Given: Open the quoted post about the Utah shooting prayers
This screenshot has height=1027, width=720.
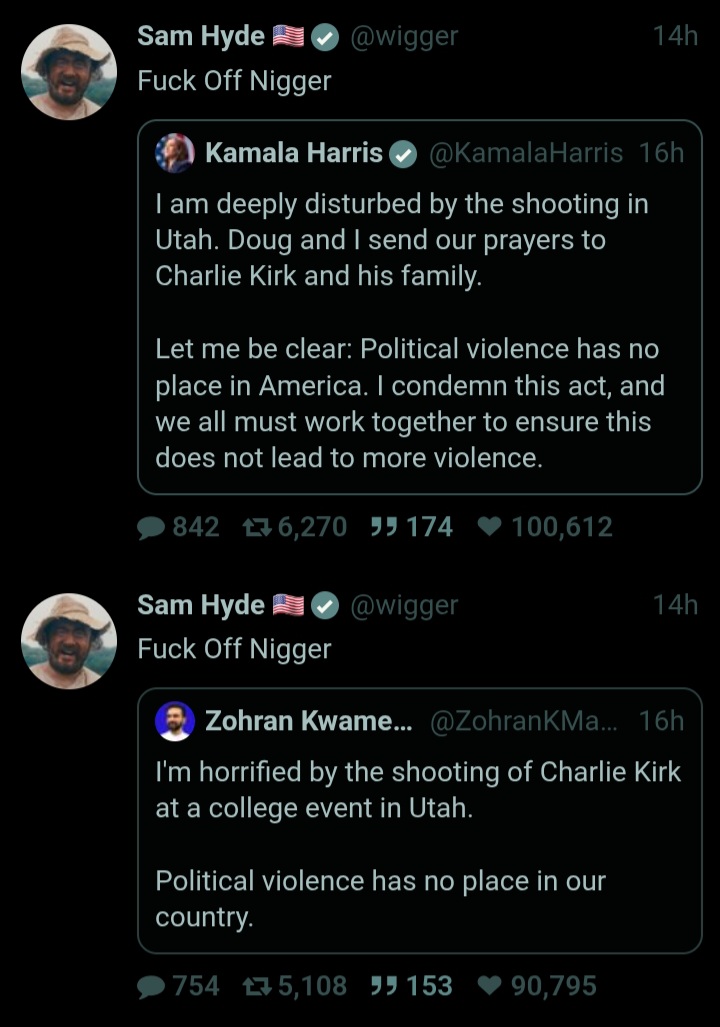Looking at the screenshot, I should pos(419,330).
